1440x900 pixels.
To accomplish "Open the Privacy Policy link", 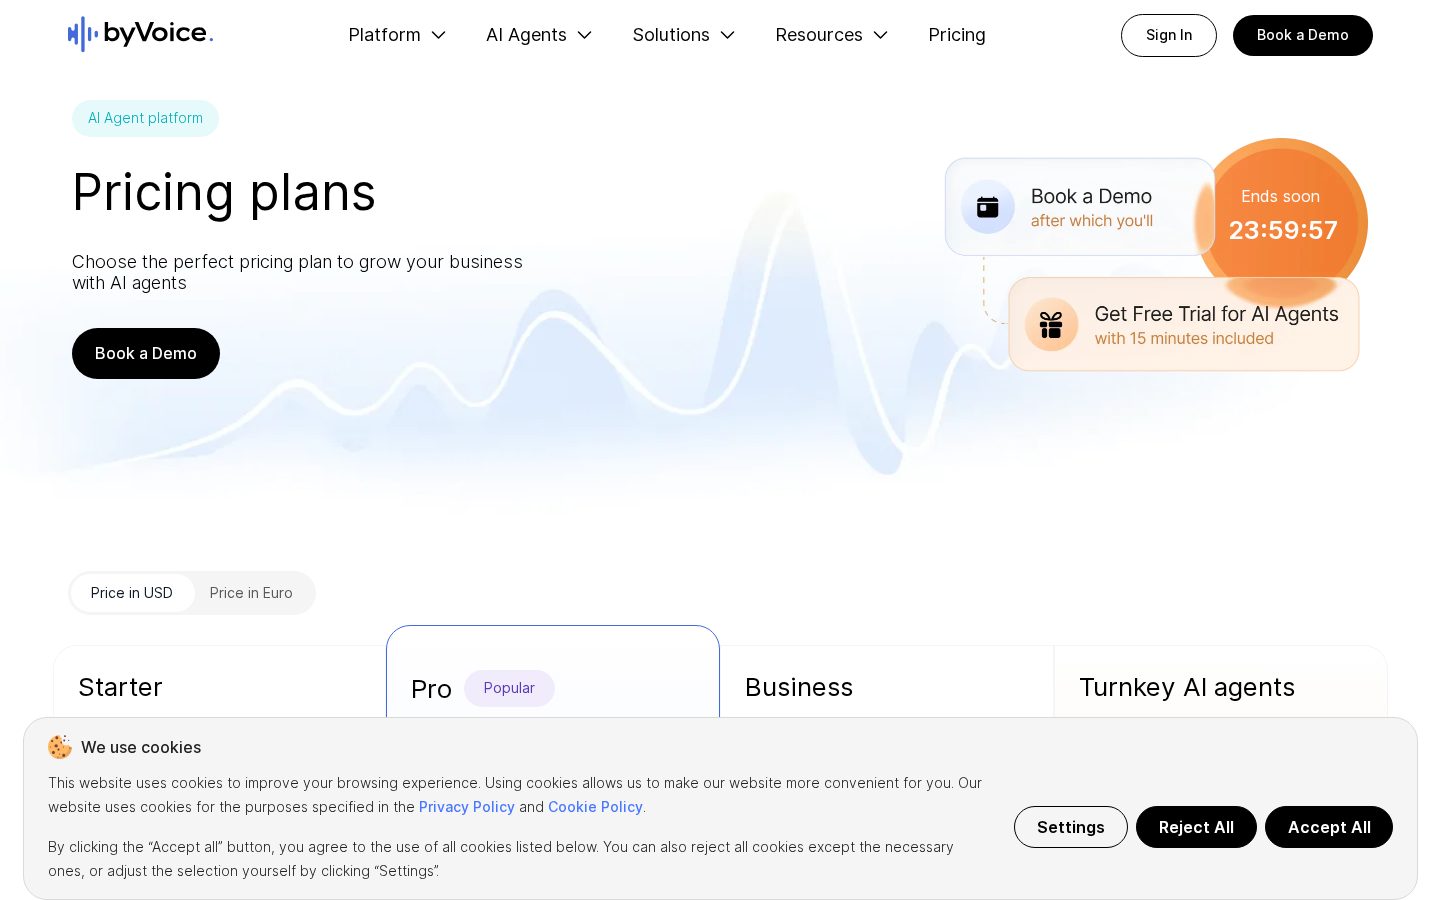I will (467, 807).
